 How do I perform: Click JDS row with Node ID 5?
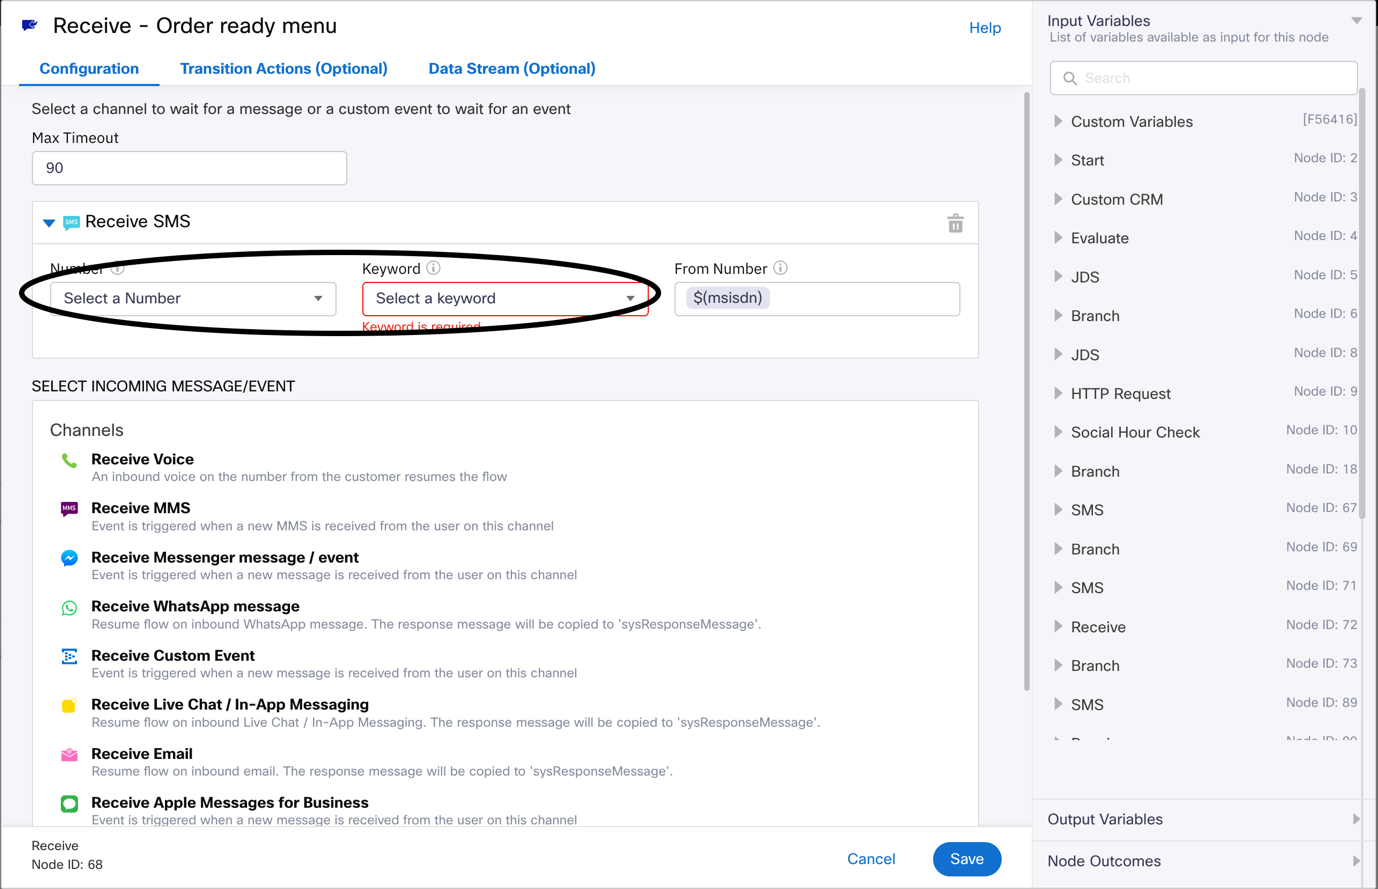point(1204,277)
